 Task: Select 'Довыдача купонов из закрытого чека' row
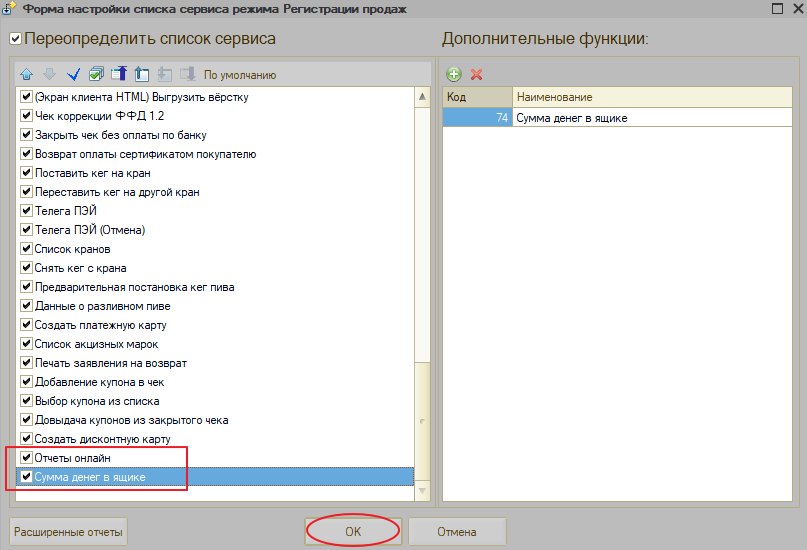215,420
